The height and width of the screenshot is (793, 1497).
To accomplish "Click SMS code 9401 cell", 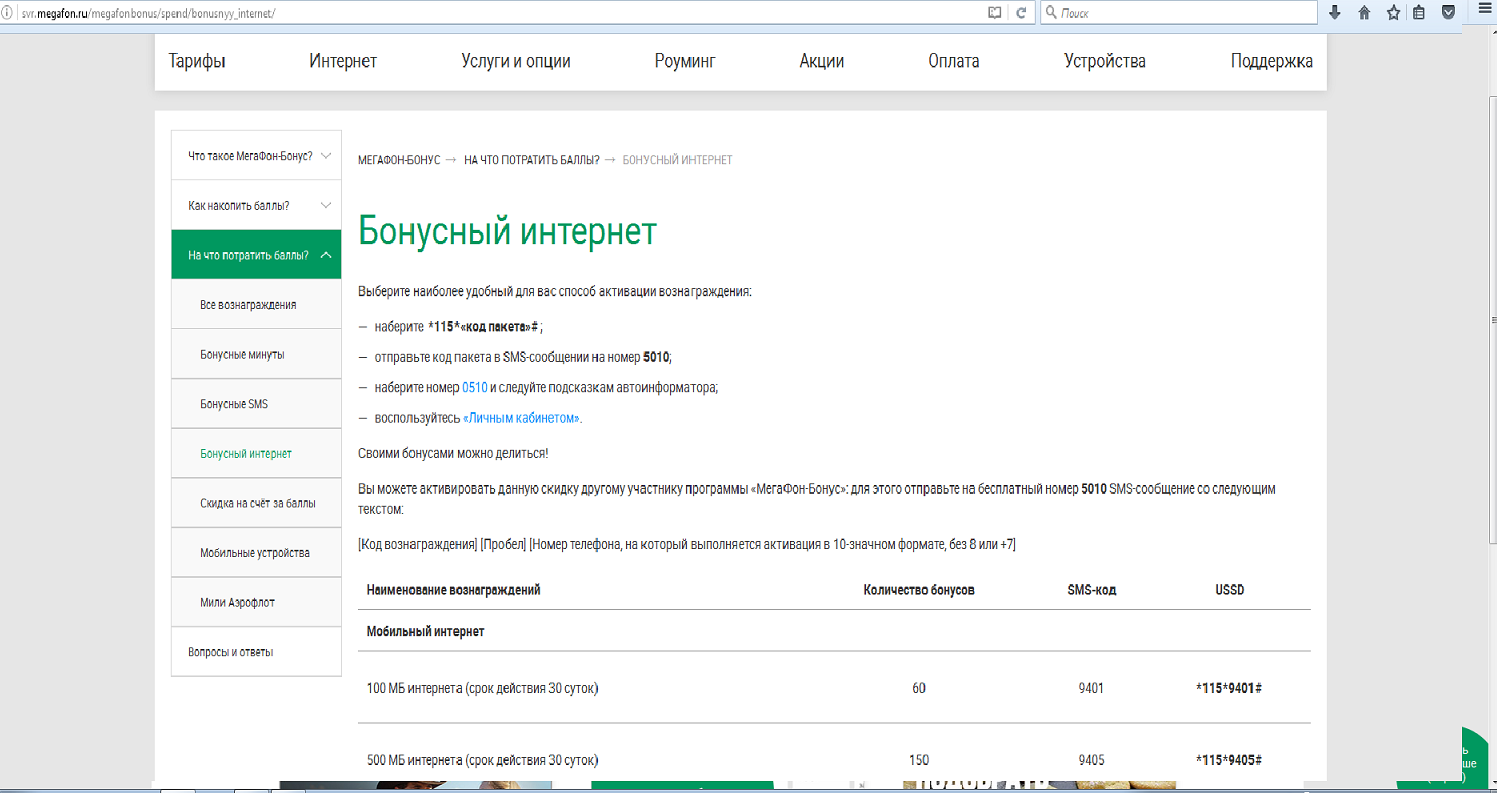I will pos(1092,688).
